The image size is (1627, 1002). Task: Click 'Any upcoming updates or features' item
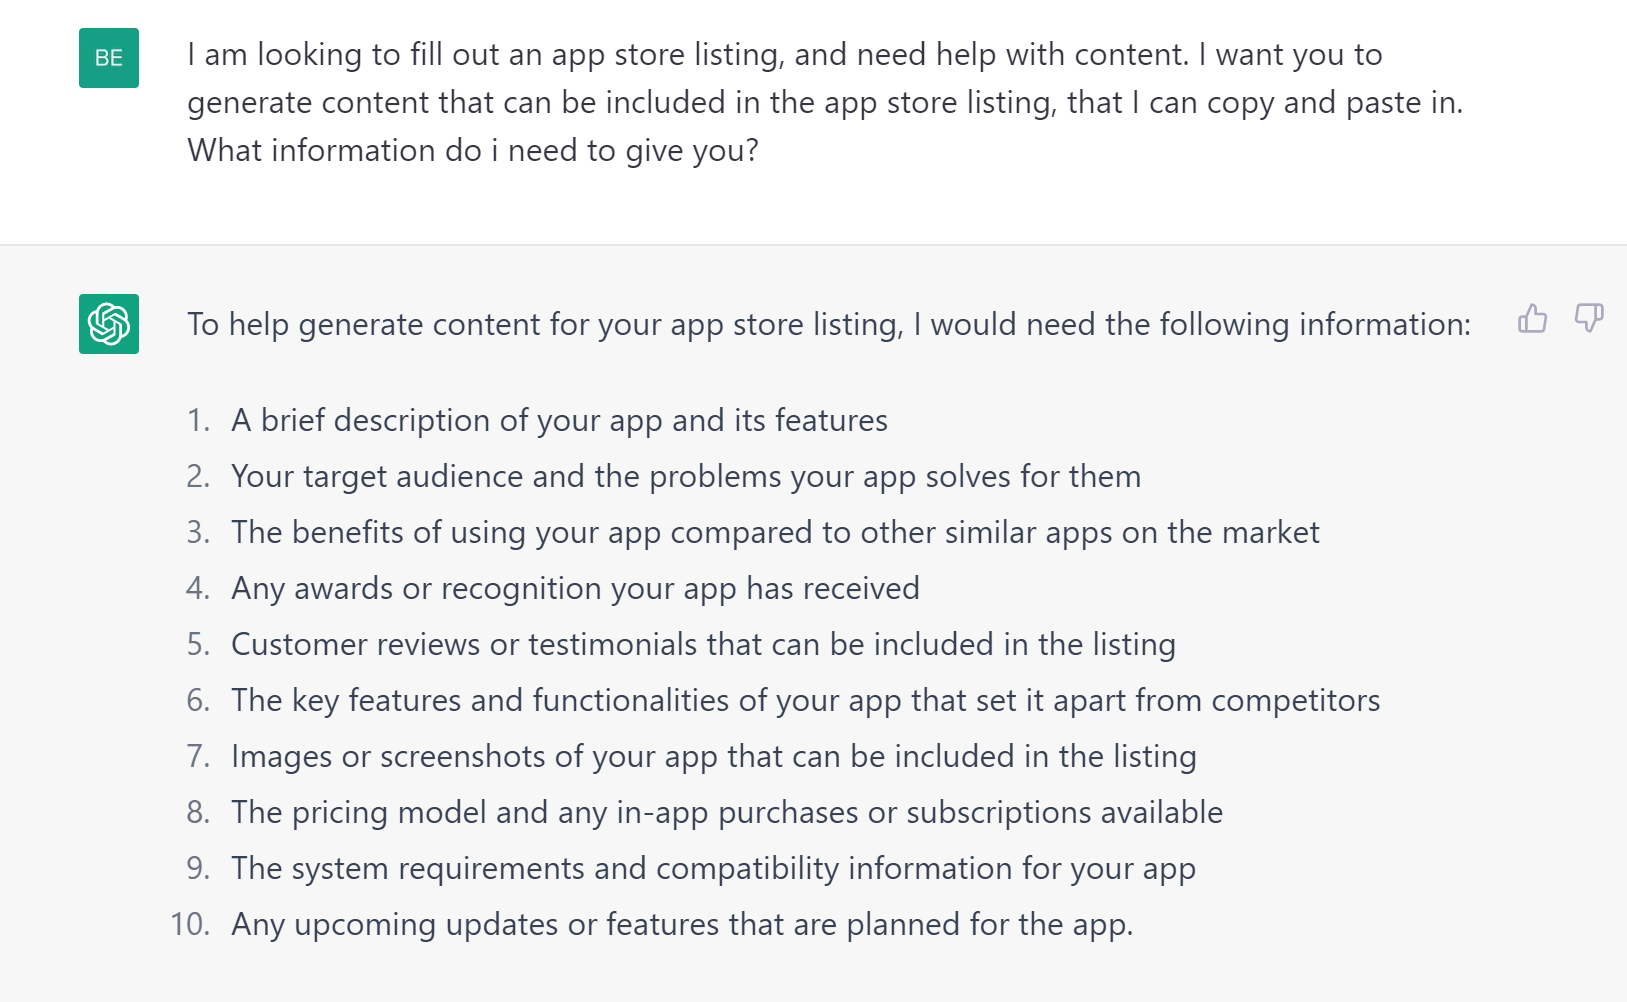click(x=682, y=924)
